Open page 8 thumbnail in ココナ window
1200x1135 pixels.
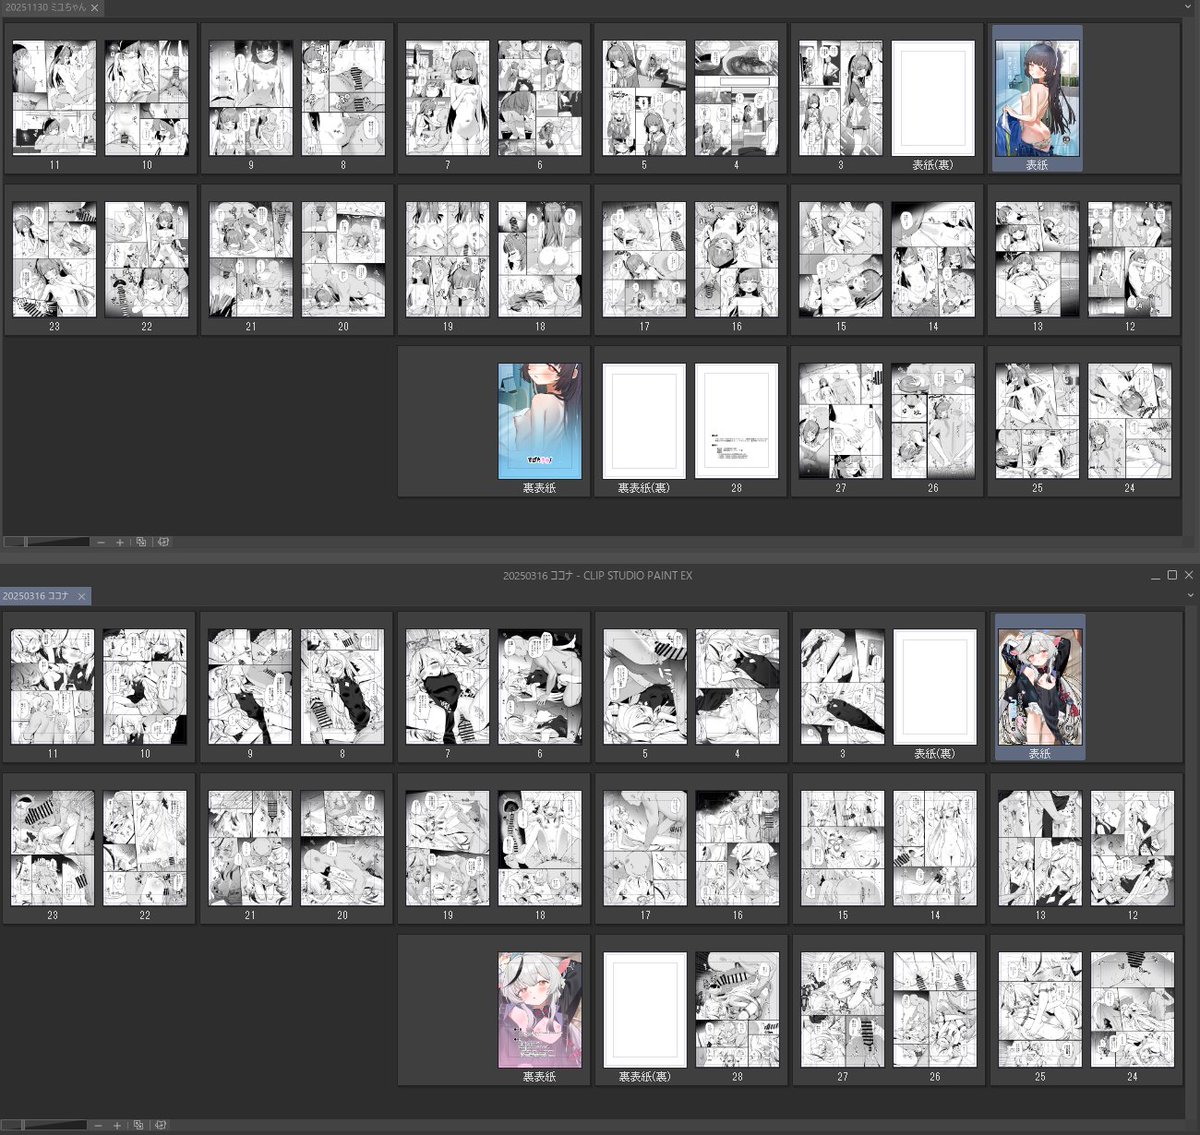tap(342, 687)
